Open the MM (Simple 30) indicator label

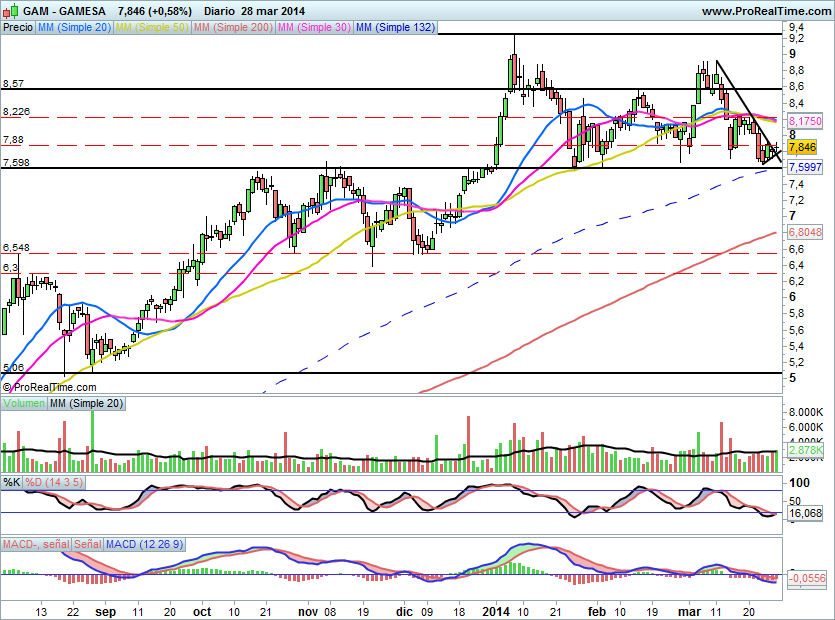(x=314, y=27)
